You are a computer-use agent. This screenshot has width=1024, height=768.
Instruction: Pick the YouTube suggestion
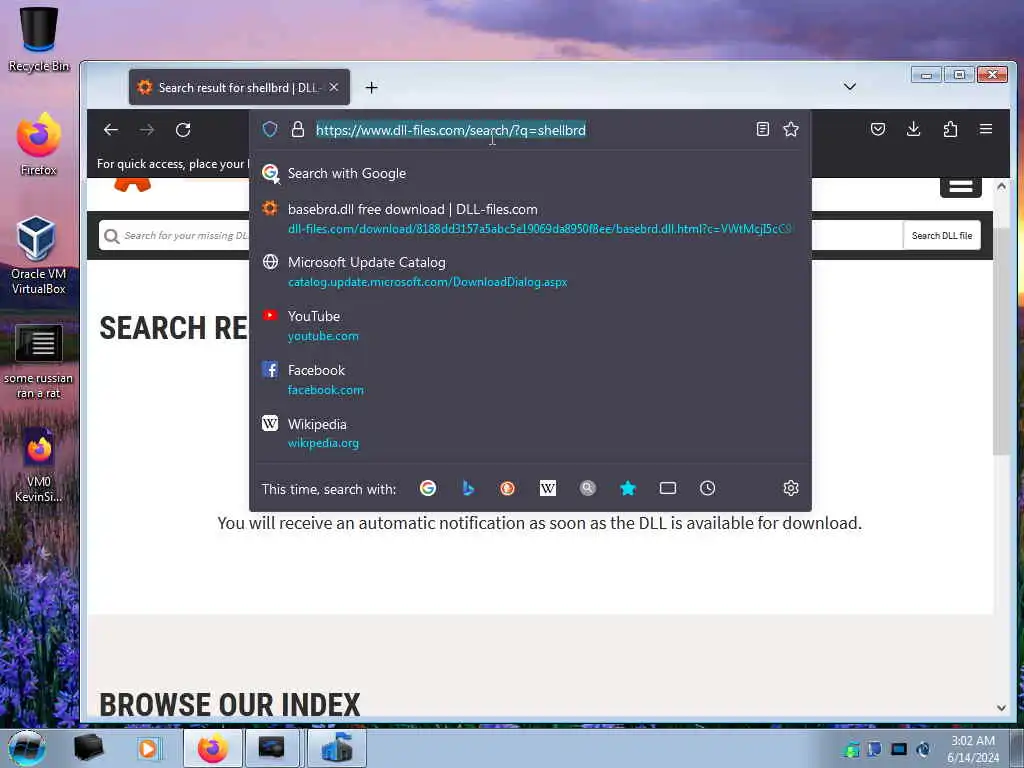530,325
